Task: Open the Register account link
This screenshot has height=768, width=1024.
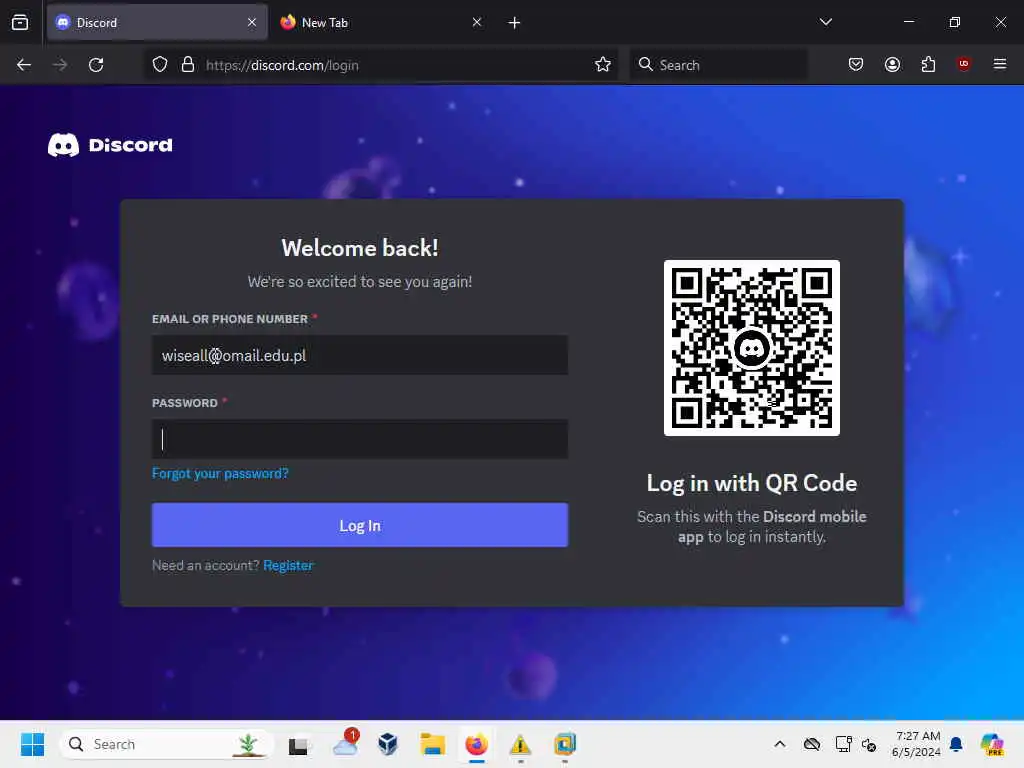Action: [x=288, y=566]
